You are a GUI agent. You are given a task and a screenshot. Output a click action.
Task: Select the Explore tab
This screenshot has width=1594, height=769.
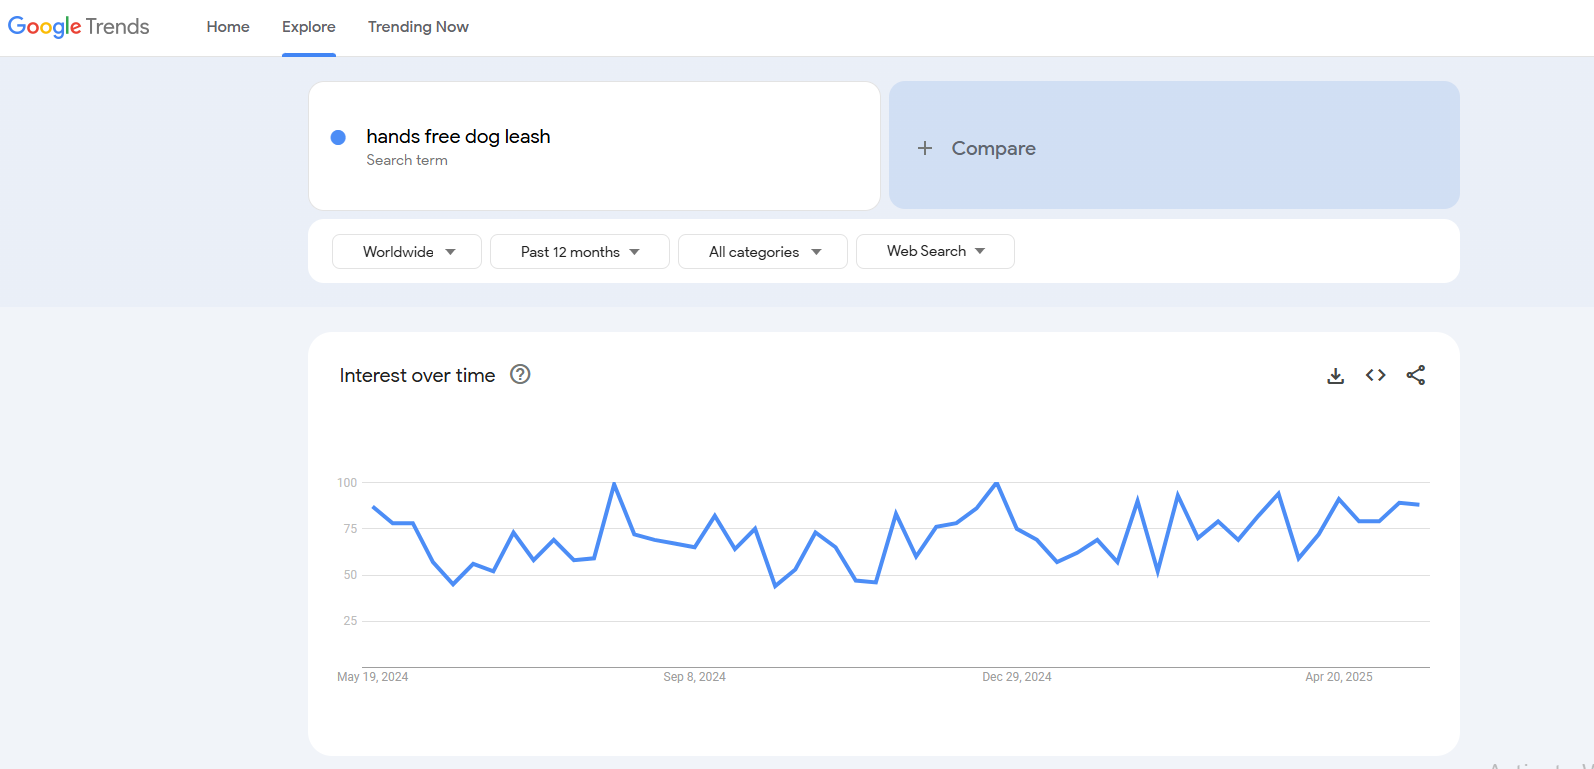coord(308,27)
